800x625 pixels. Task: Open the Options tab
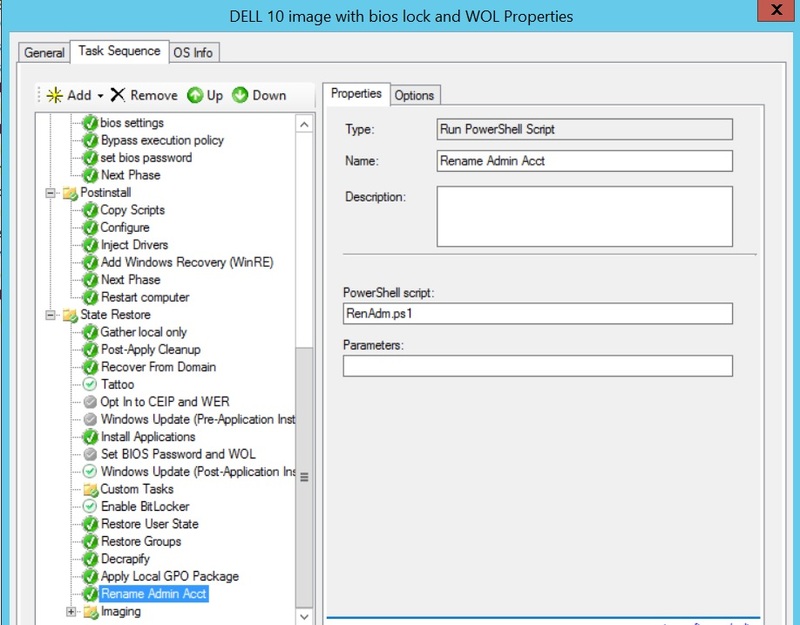click(414, 94)
